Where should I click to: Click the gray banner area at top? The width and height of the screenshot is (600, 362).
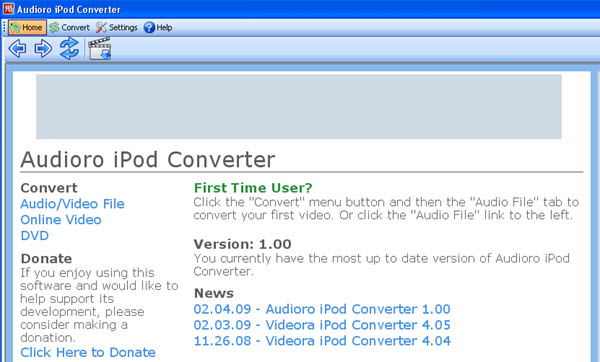[299, 106]
